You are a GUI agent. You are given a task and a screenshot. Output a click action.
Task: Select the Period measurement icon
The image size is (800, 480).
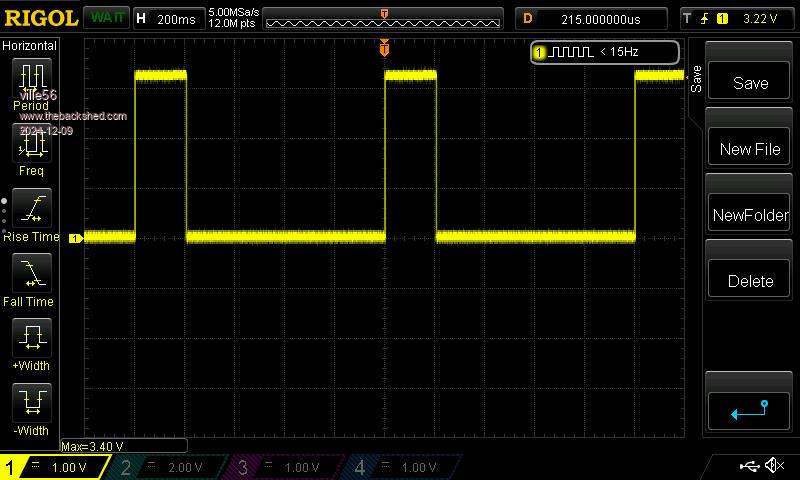pos(31,79)
